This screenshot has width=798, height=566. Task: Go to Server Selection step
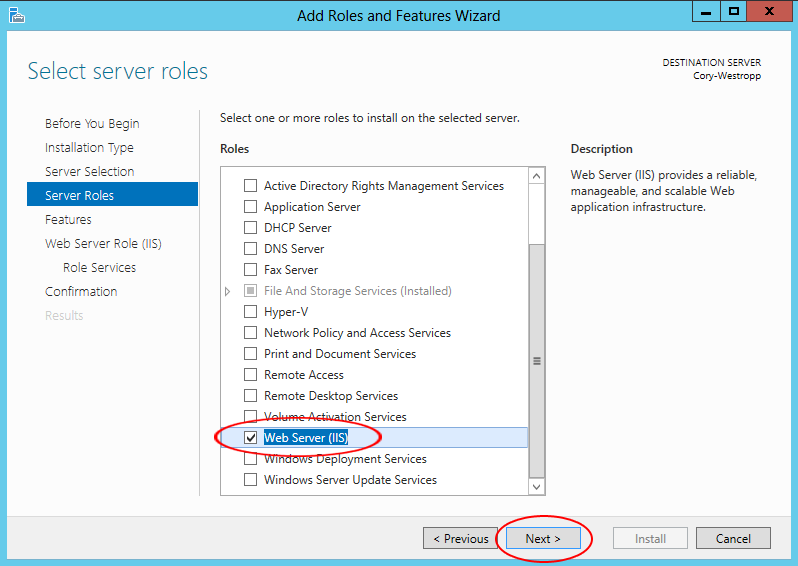90,172
